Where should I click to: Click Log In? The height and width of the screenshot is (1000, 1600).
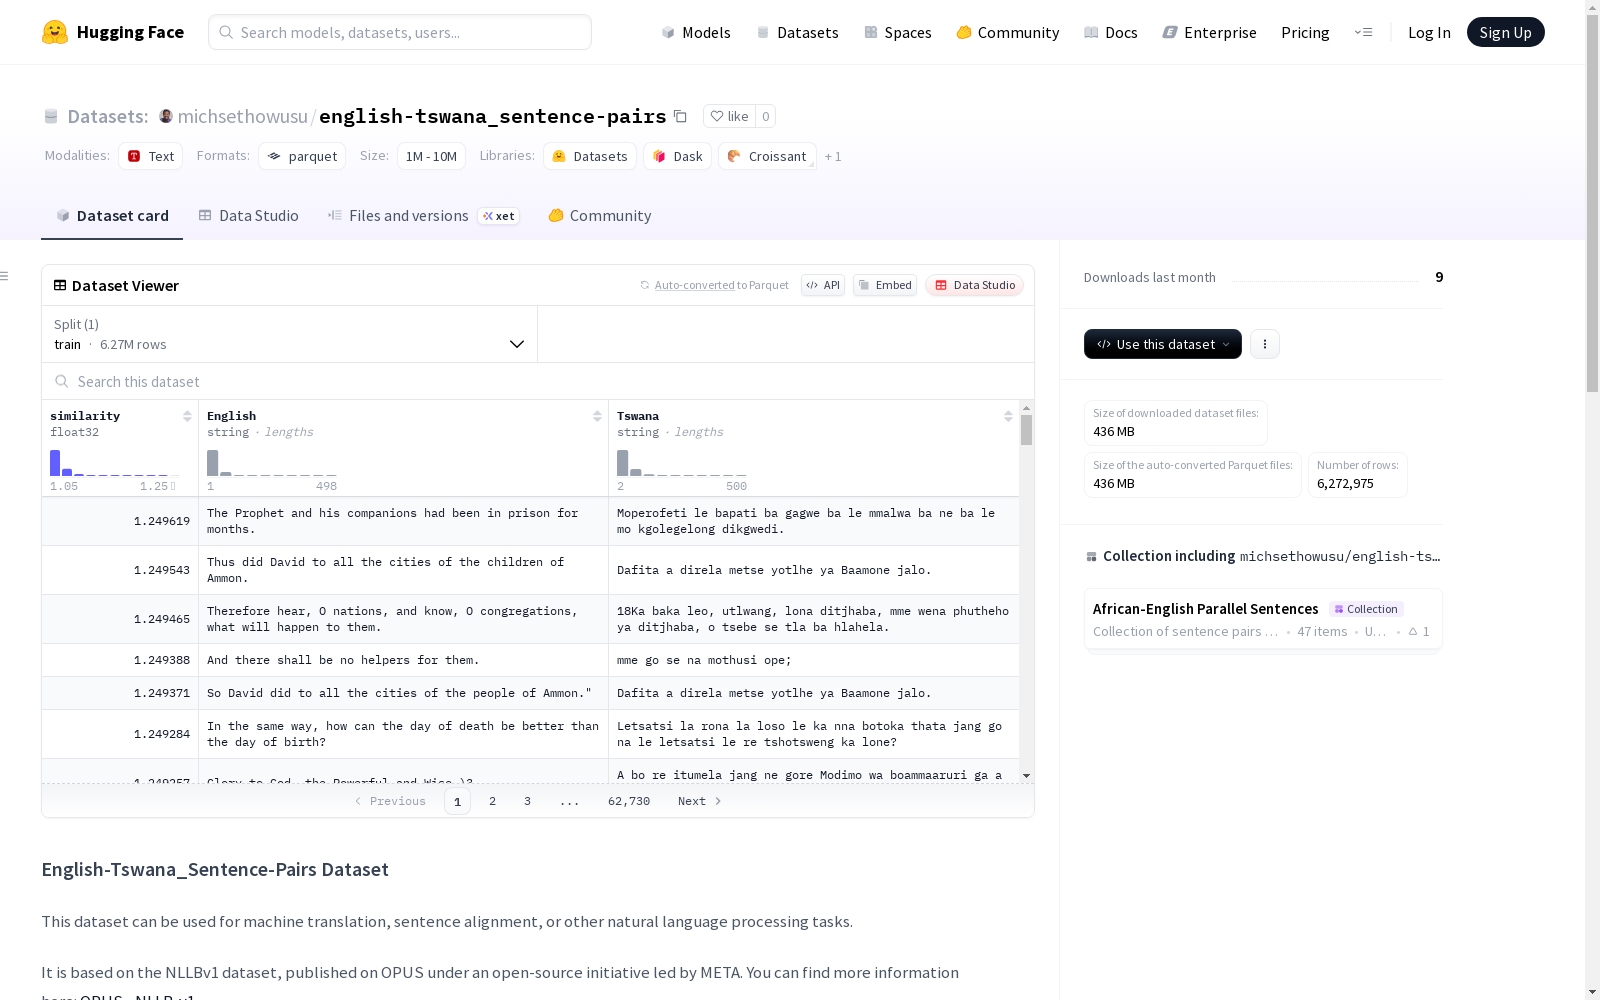[x=1429, y=32]
